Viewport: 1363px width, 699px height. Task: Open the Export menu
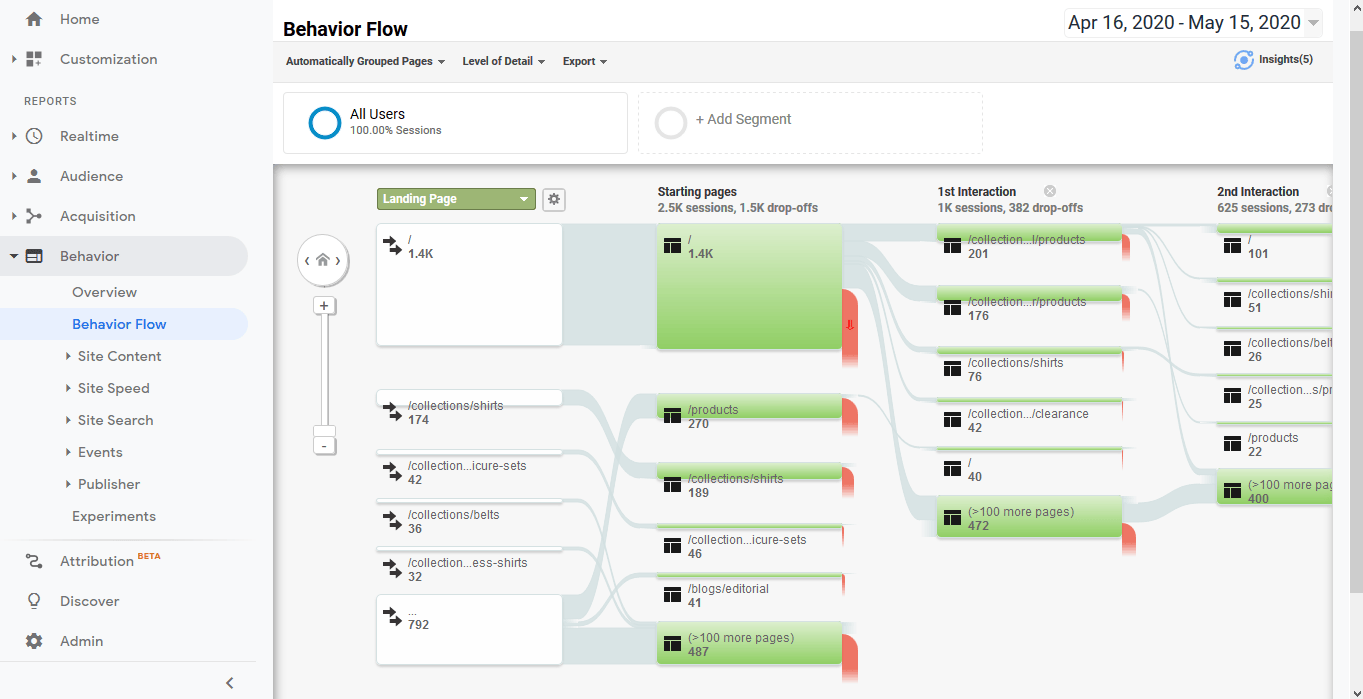[x=585, y=61]
